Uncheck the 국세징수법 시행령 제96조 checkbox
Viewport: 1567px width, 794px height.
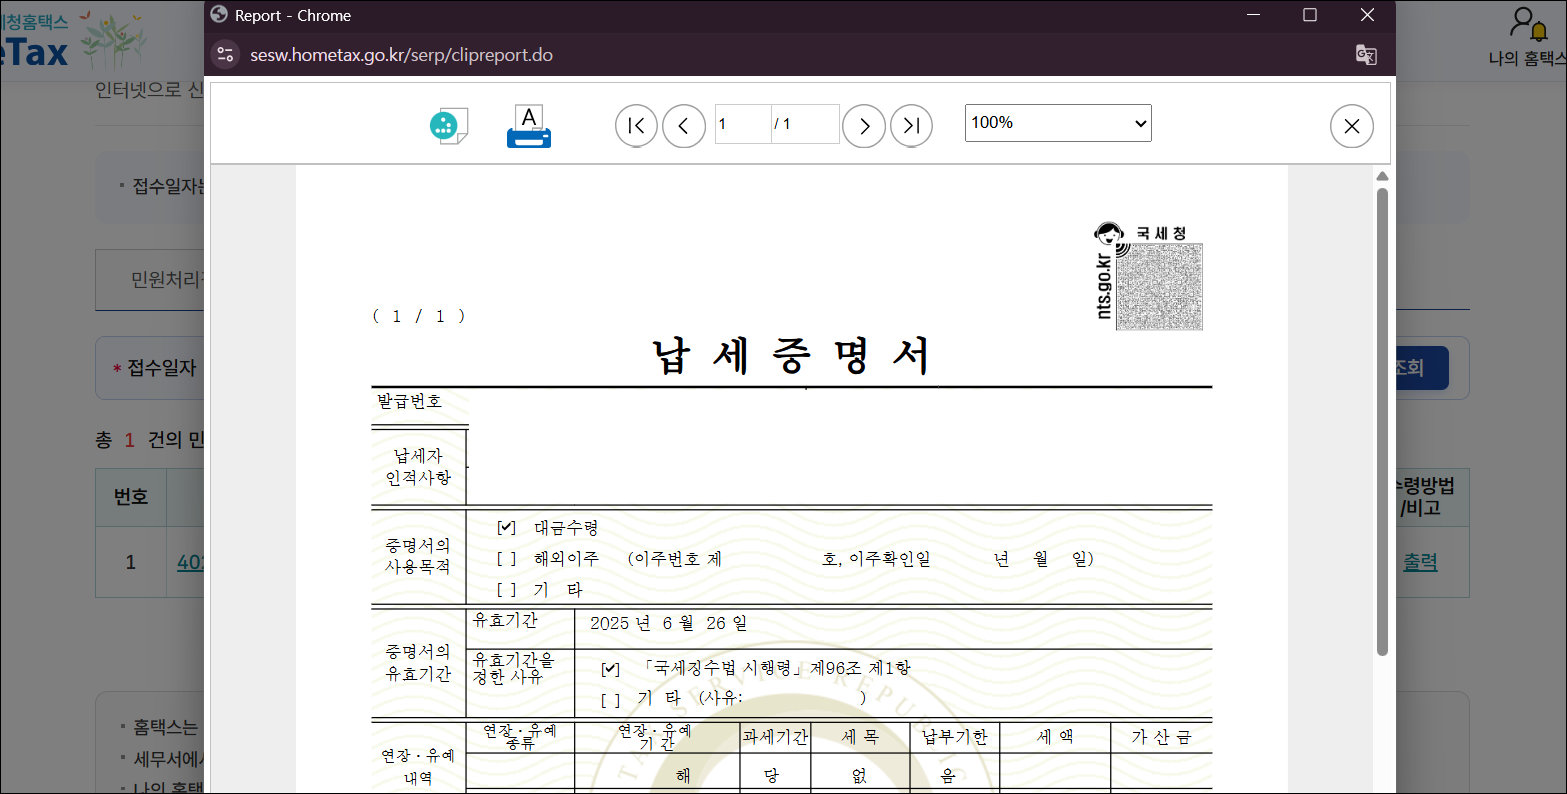609,668
